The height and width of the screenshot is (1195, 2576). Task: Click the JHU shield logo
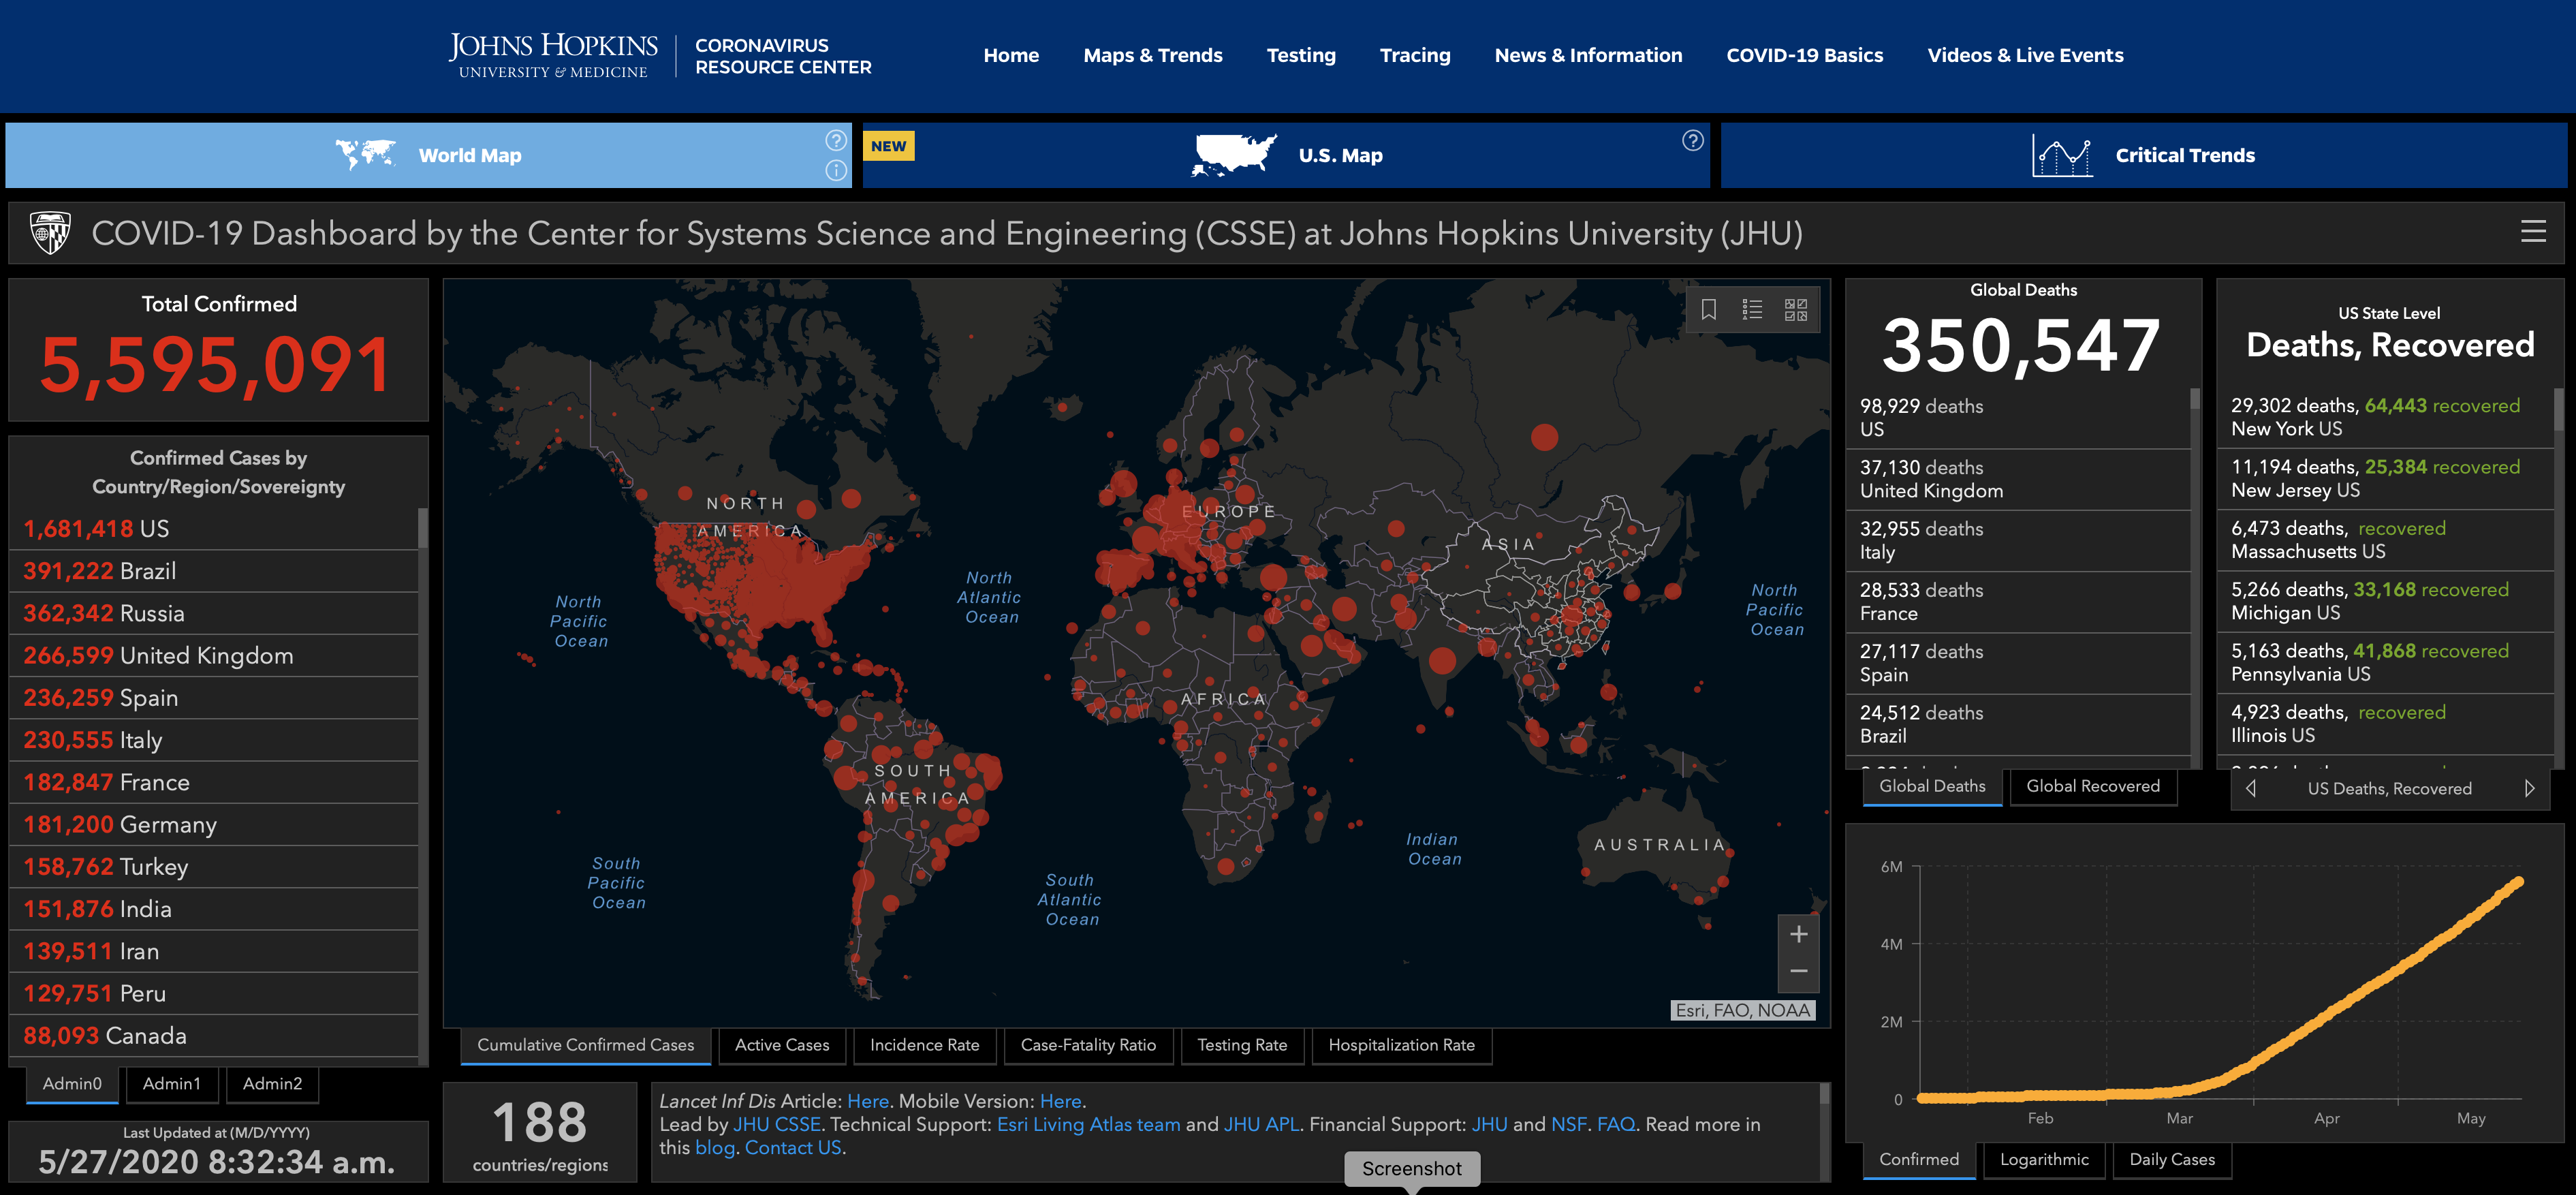[50, 233]
